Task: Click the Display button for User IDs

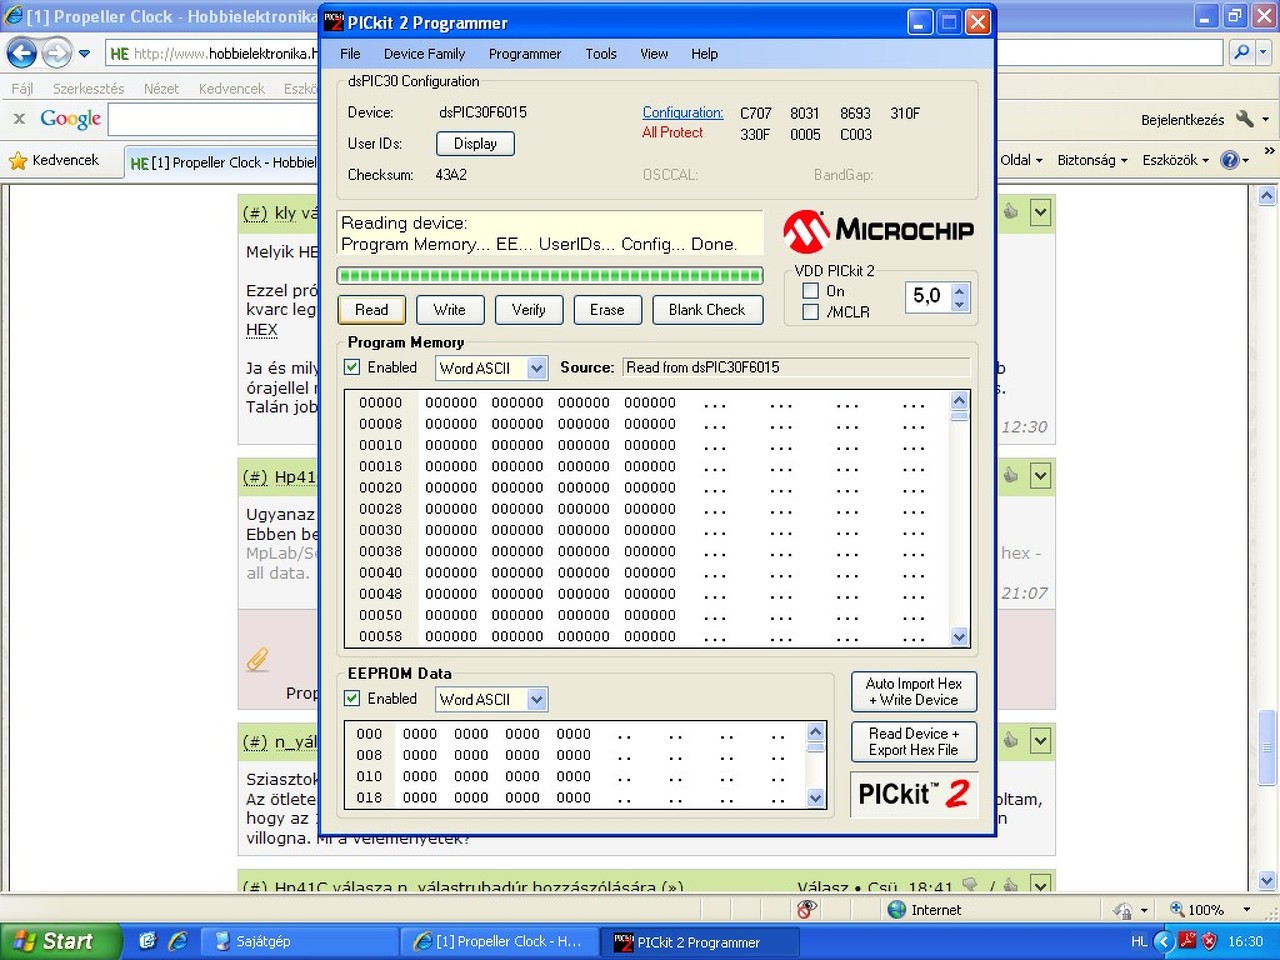Action: pyautogui.click(x=475, y=144)
